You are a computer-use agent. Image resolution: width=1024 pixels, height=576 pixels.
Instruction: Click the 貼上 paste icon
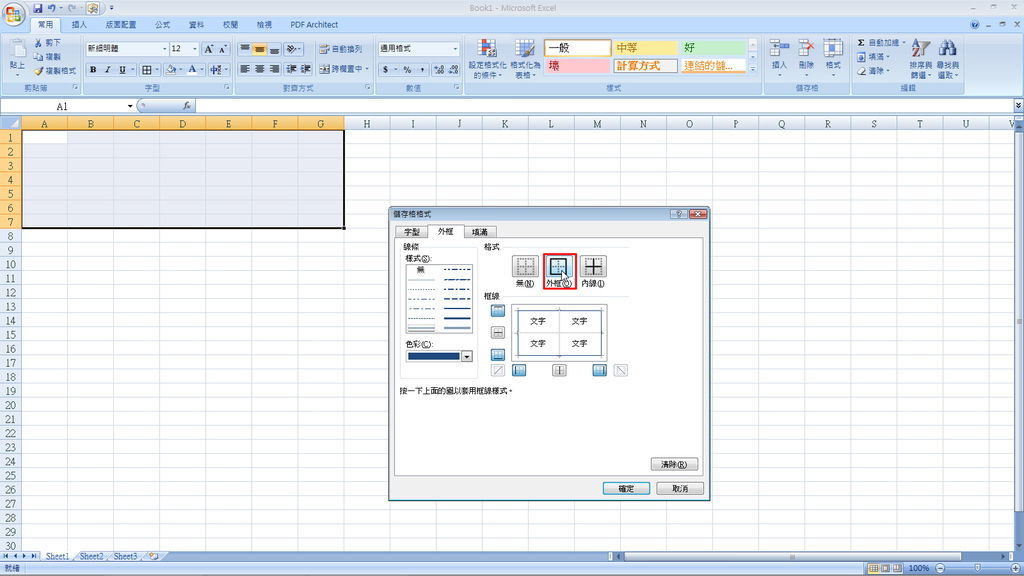click(x=18, y=50)
